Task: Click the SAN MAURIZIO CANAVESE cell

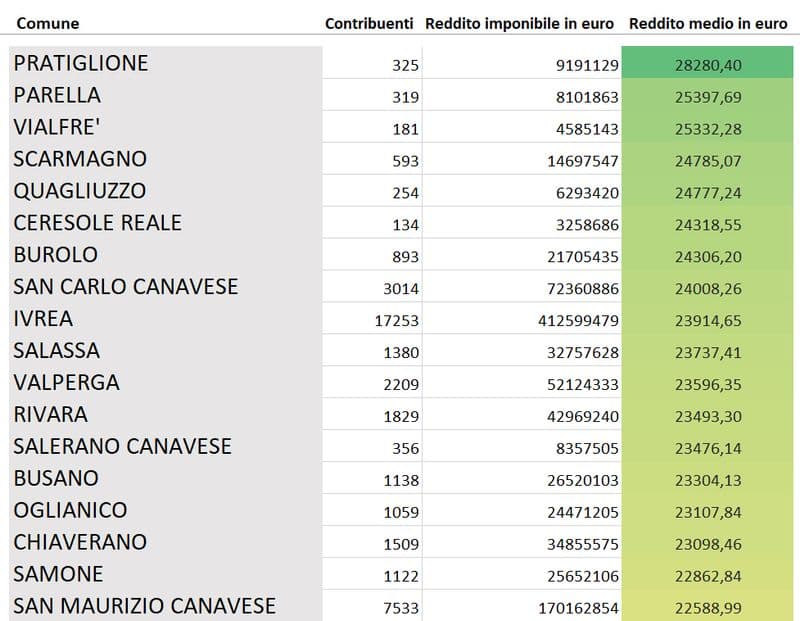Action: (145, 606)
